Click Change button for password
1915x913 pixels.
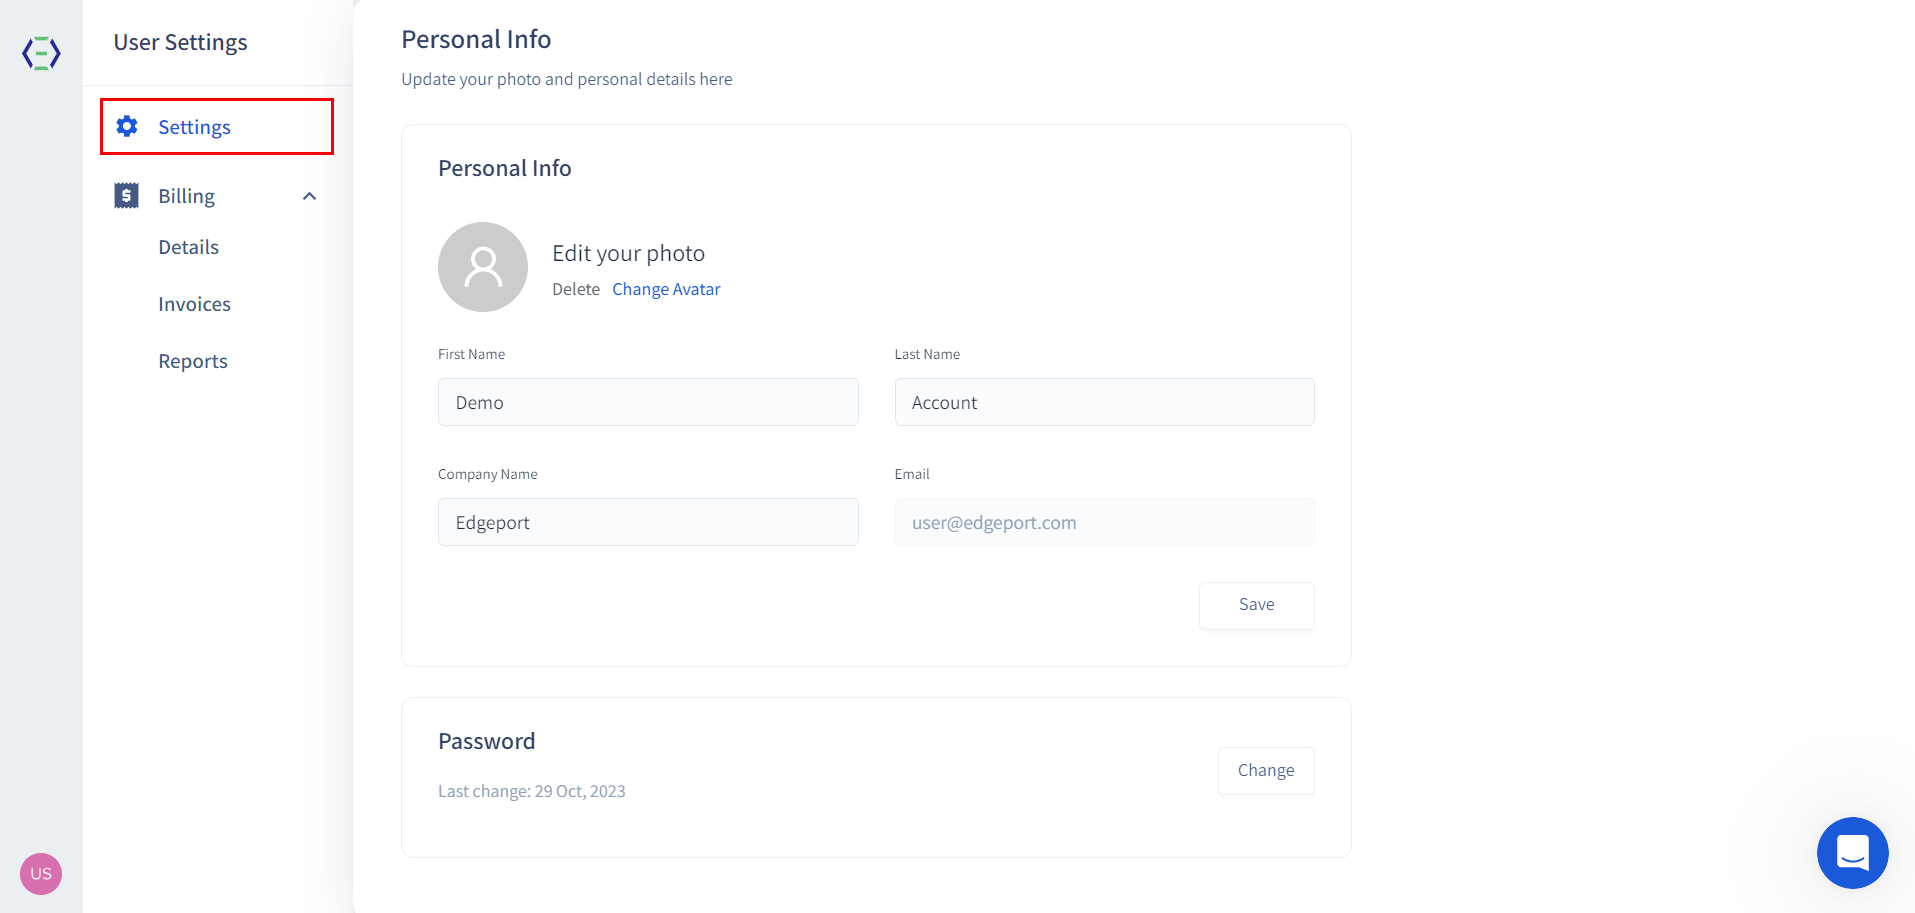click(x=1265, y=770)
